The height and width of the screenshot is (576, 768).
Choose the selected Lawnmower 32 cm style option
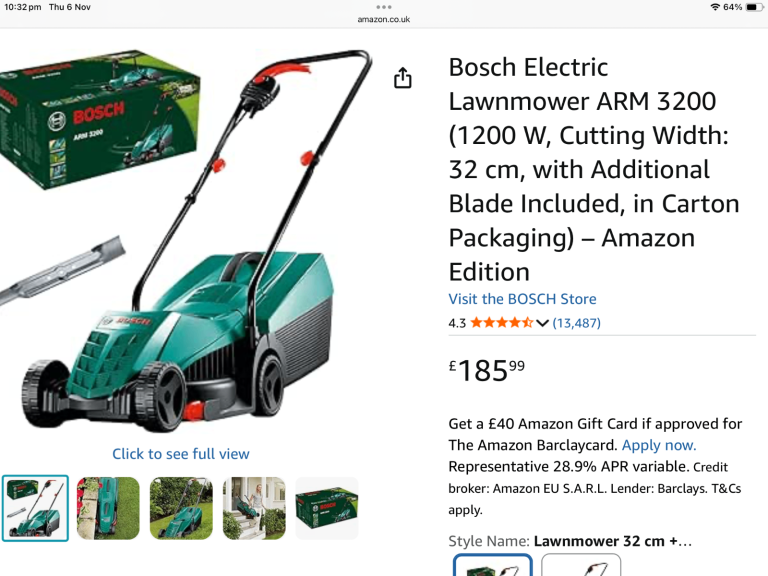click(493, 565)
